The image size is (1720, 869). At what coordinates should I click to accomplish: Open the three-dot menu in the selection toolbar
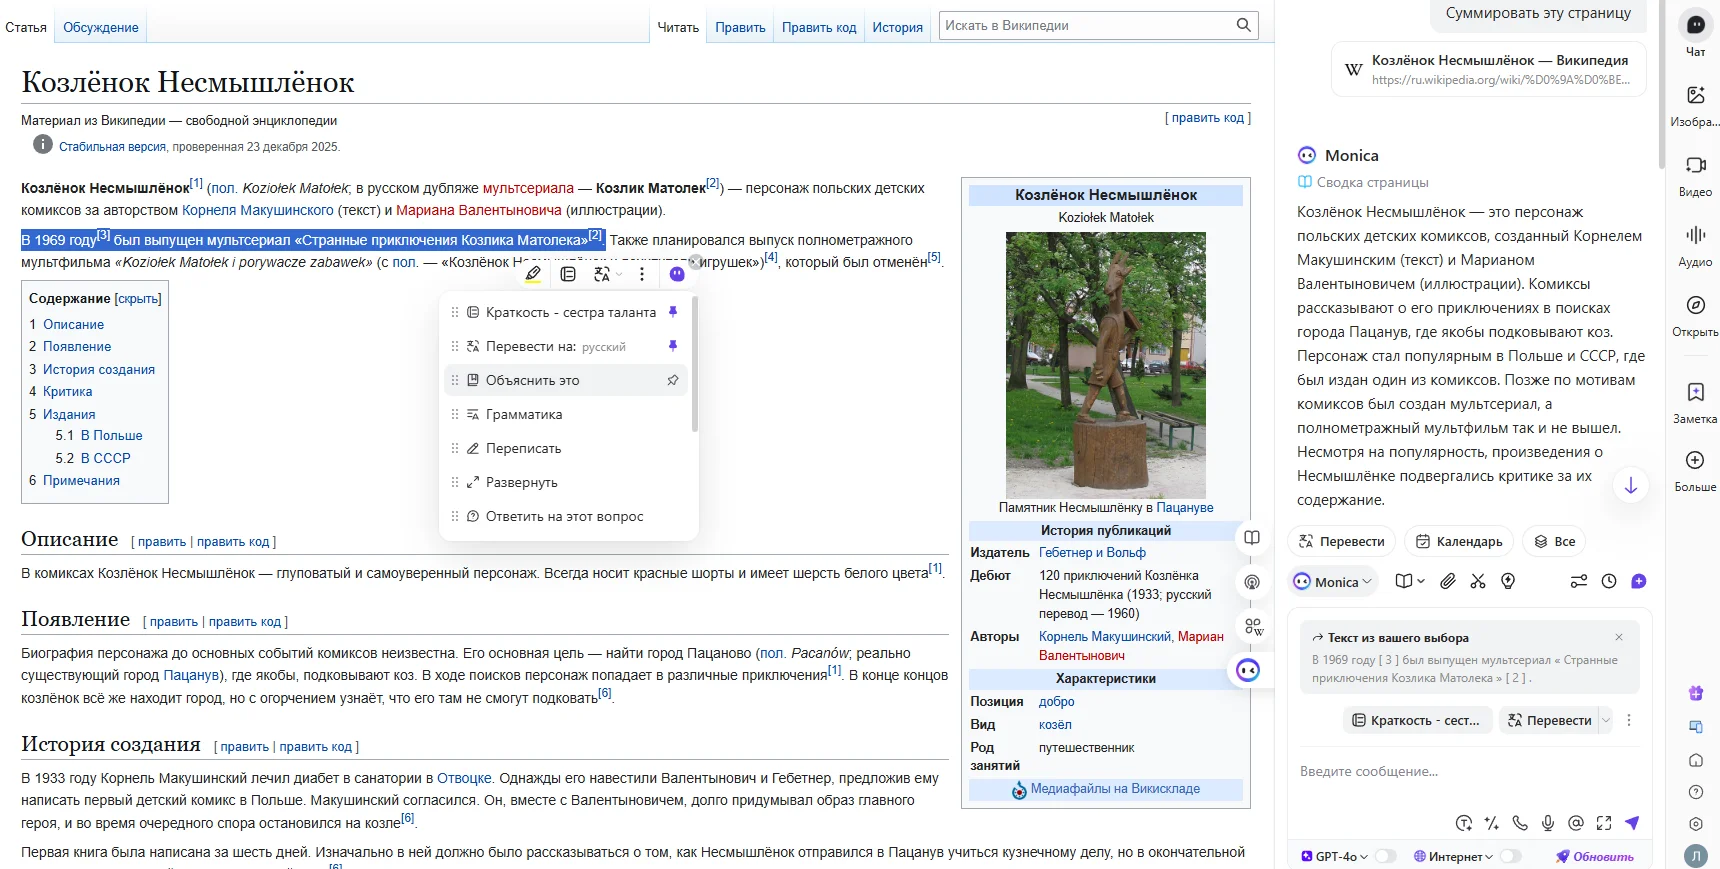pyautogui.click(x=642, y=274)
